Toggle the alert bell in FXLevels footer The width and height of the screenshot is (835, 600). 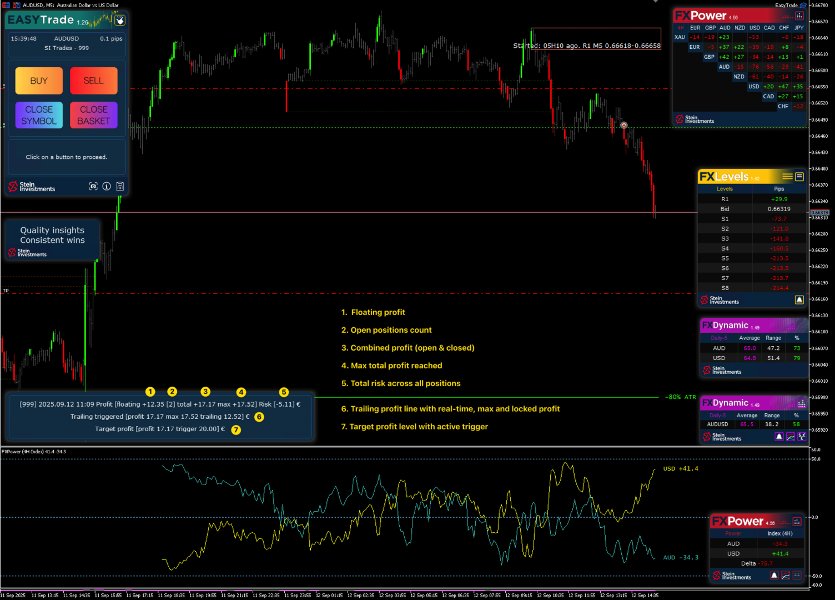[x=799, y=300]
